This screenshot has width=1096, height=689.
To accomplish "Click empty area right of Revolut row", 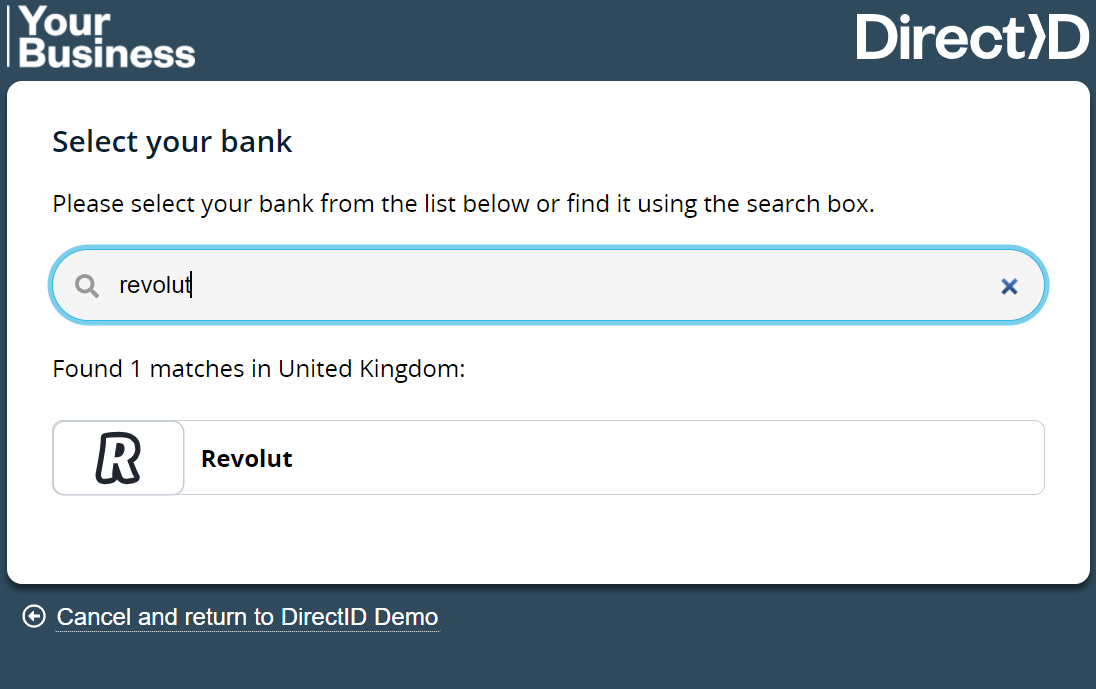I will tap(668, 458).
